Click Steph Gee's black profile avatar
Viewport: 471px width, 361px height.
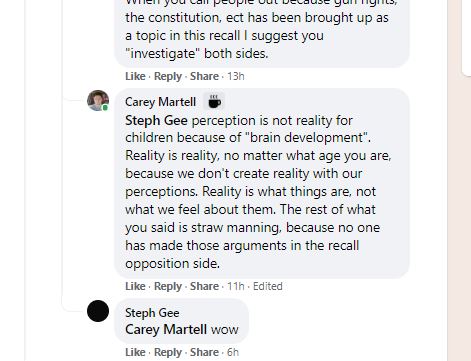click(x=98, y=311)
